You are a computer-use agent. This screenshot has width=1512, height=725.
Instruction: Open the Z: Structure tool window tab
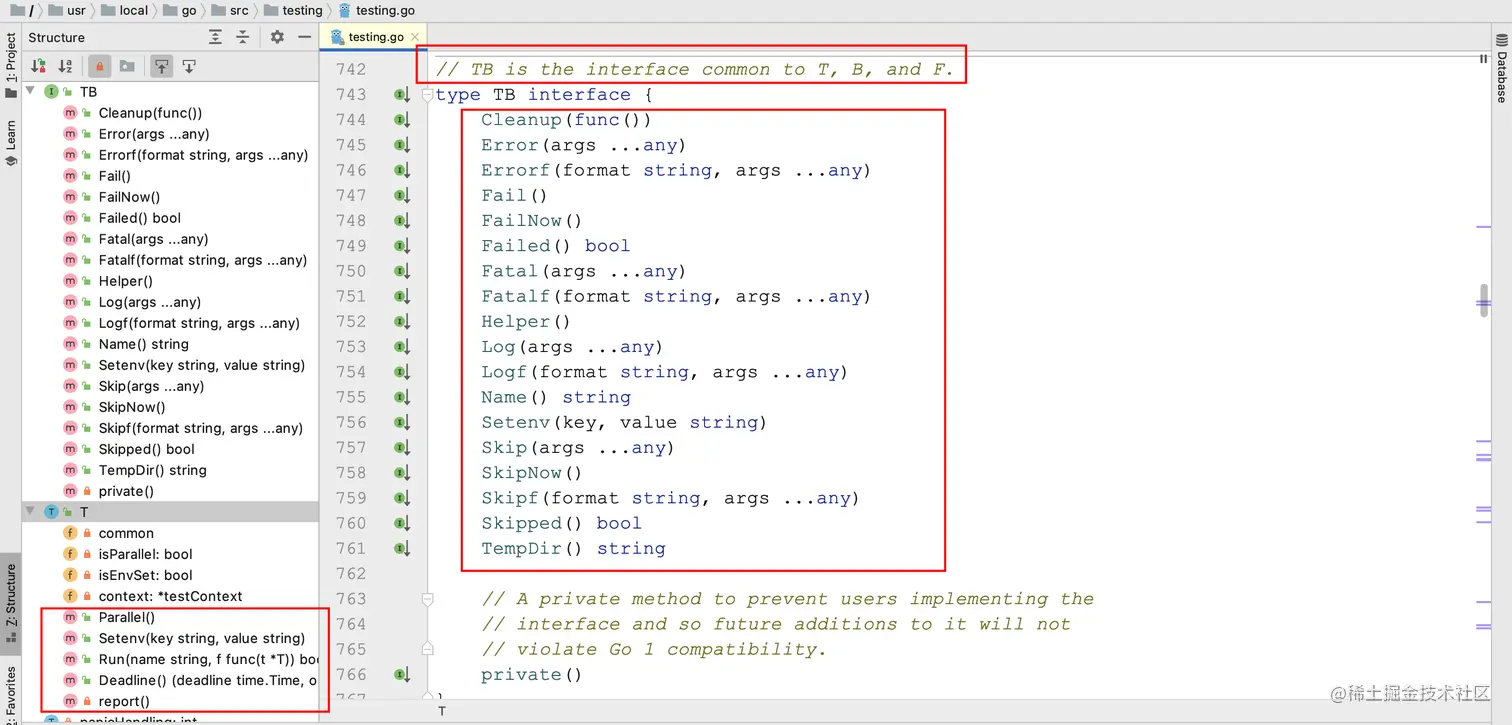(x=11, y=603)
